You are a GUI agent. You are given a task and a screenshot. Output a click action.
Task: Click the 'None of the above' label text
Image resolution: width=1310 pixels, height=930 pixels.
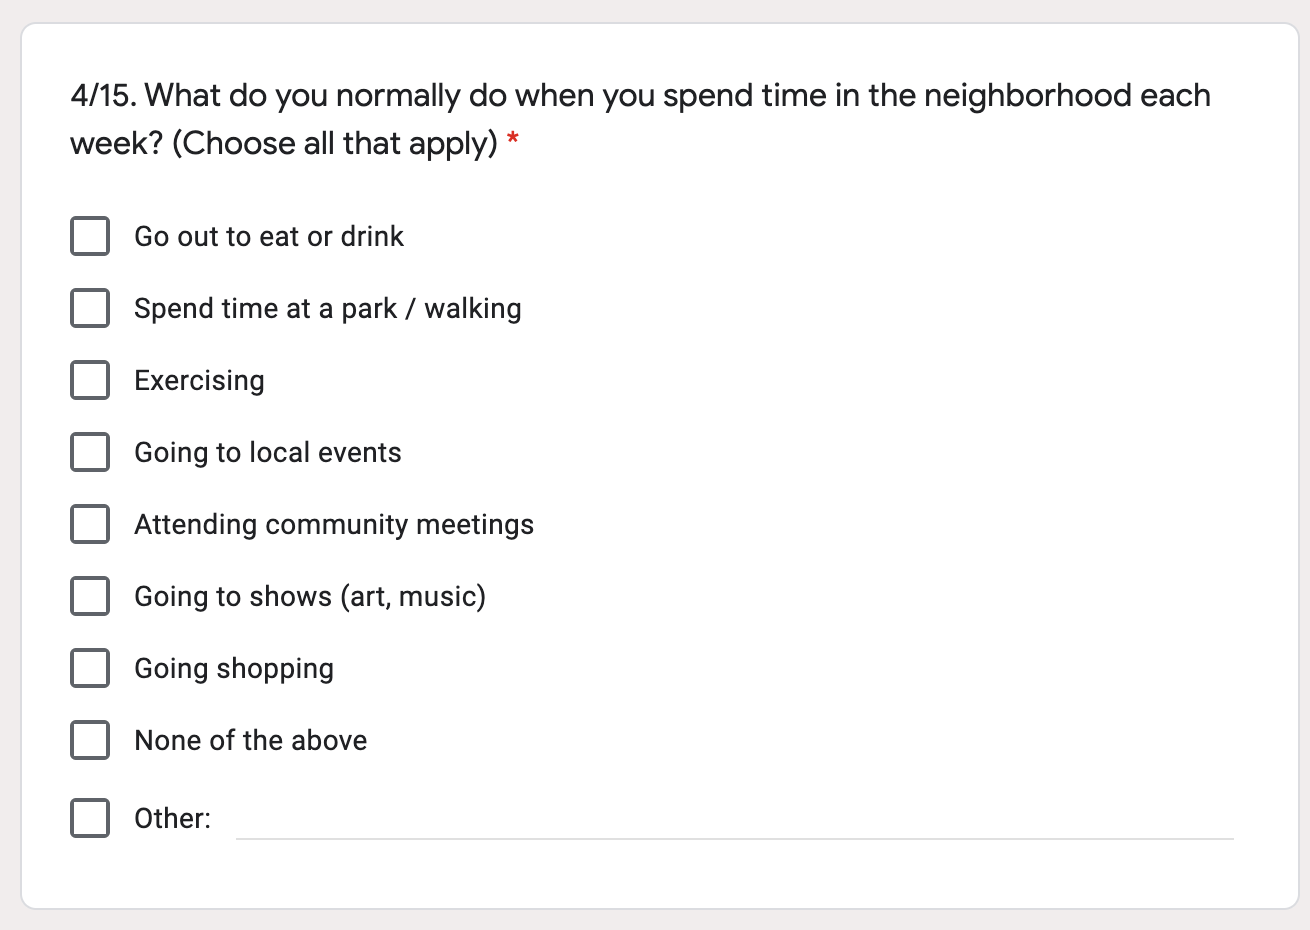[251, 741]
